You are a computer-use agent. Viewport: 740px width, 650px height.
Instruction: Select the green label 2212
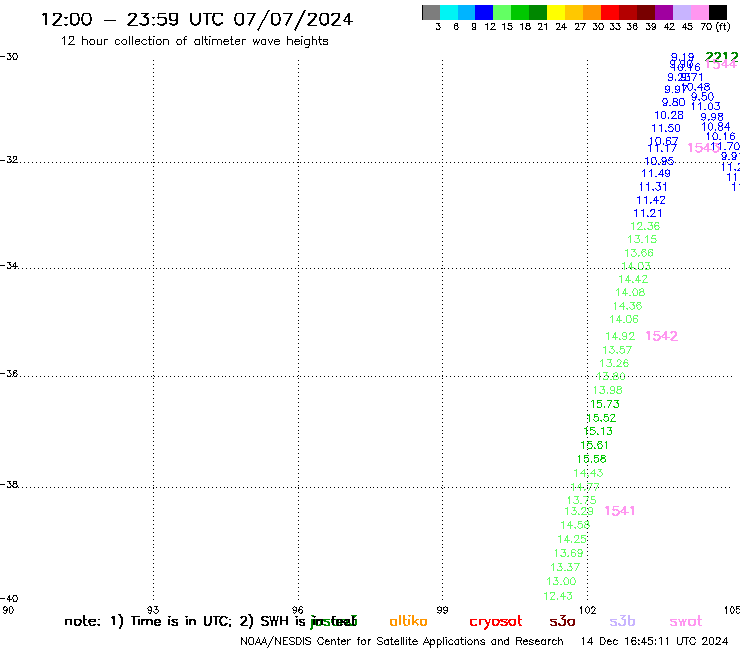[x=722, y=57]
